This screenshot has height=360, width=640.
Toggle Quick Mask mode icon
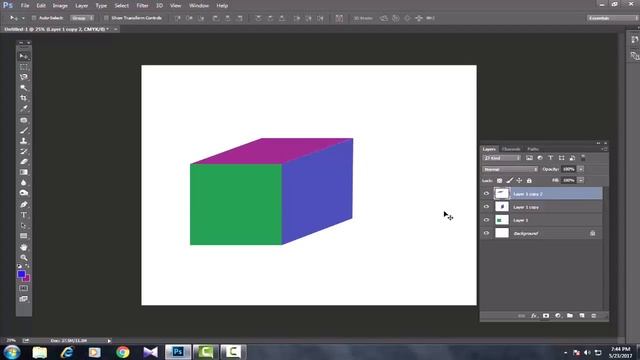tap(24, 288)
